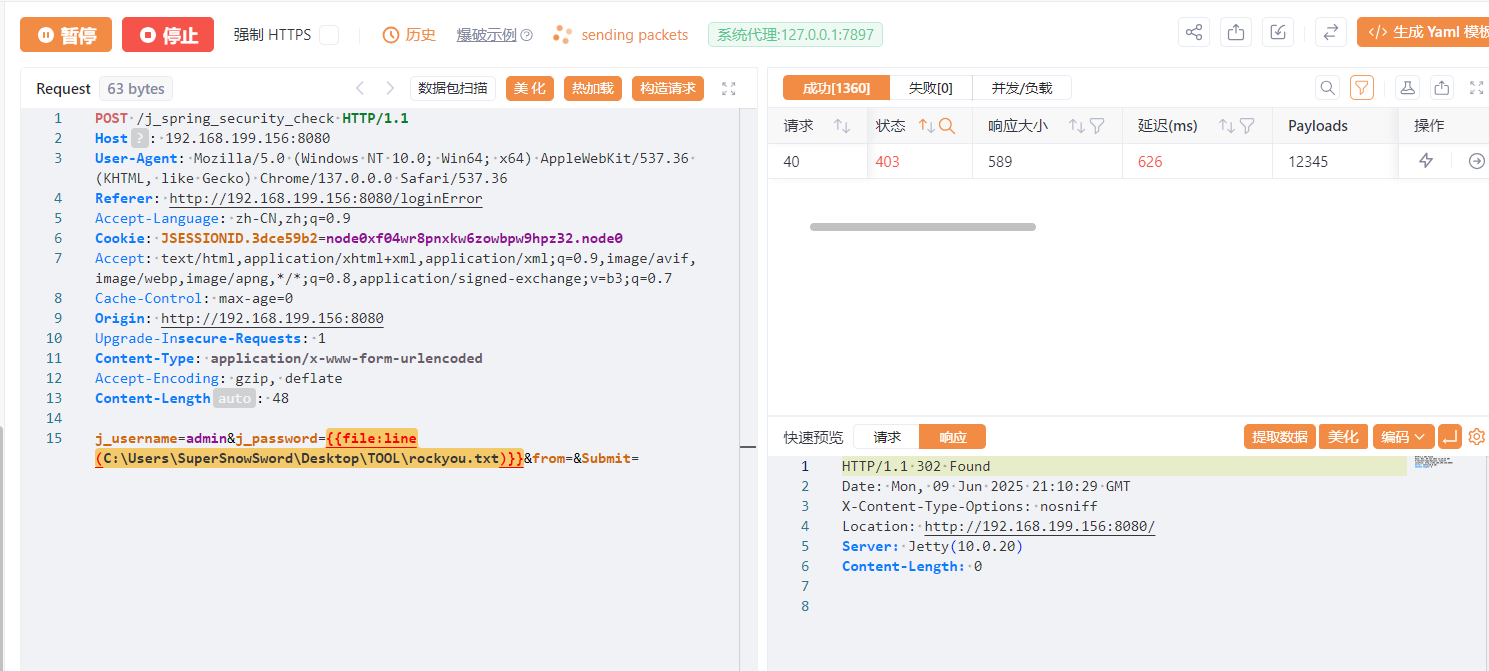
Task: Click 生成 Yaml 模板 button
Action: point(1423,32)
